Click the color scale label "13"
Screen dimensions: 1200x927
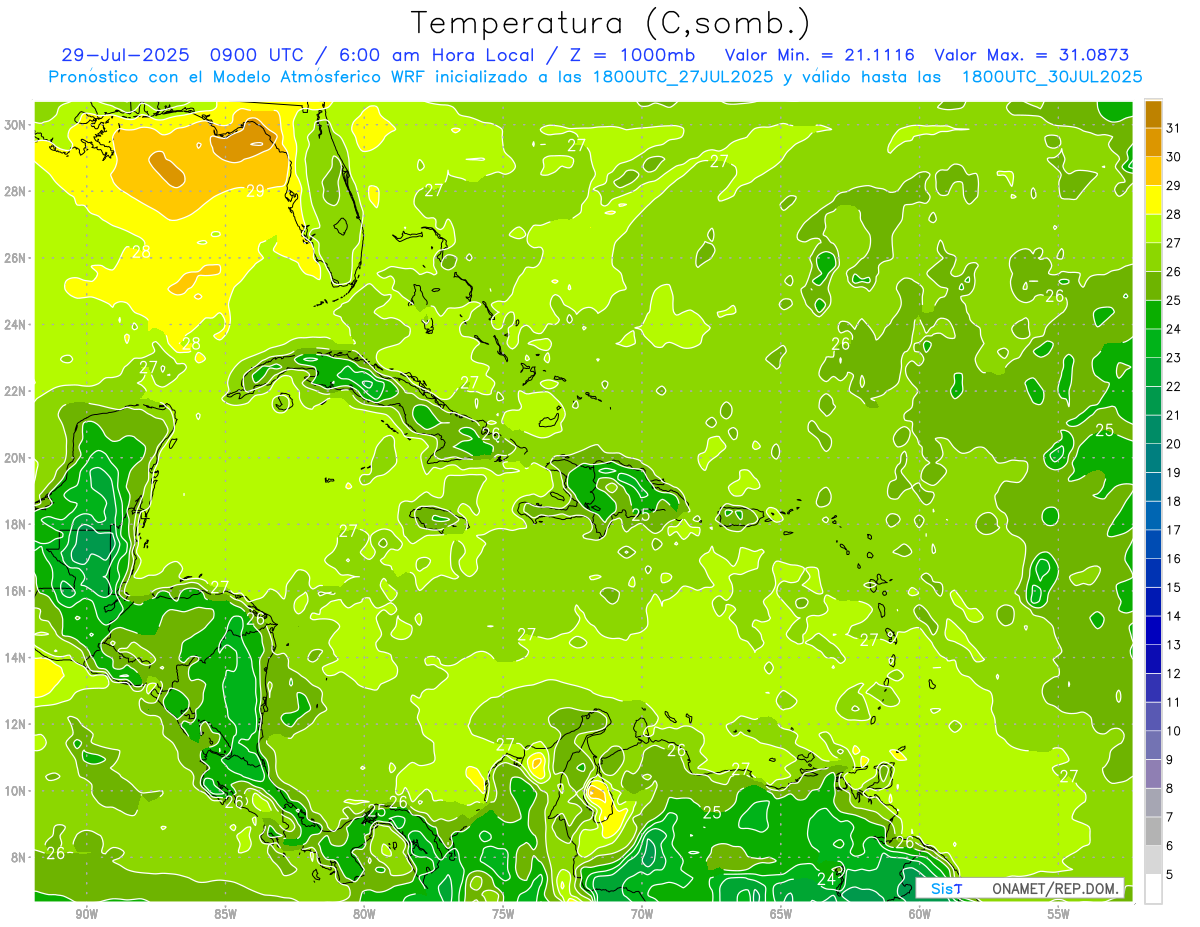(x=1173, y=645)
